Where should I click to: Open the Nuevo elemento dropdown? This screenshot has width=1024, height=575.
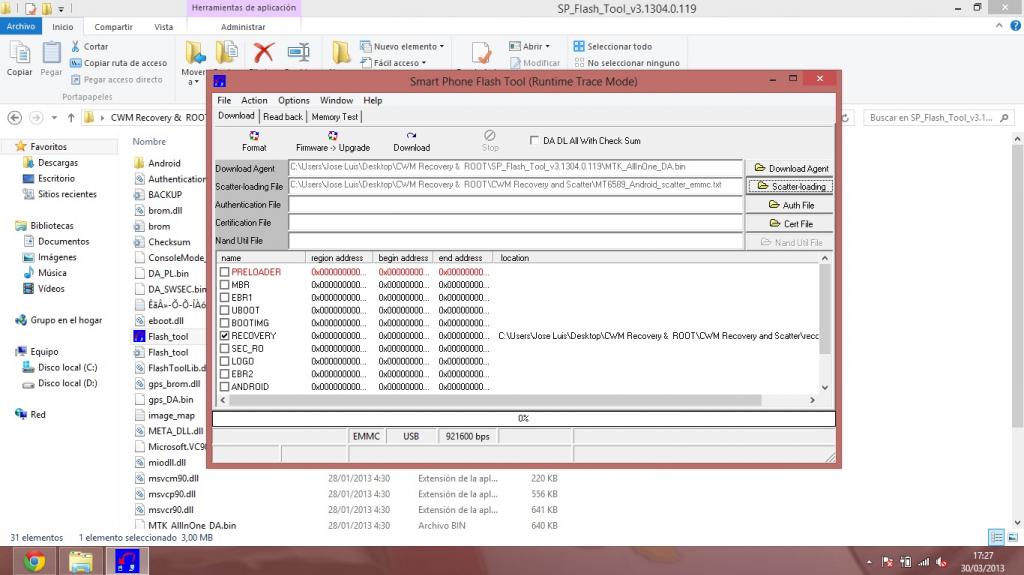[x=402, y=46]
